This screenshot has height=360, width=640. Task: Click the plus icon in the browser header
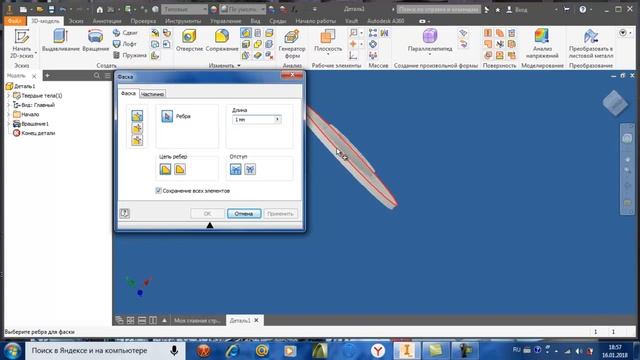tap(47, 76)
